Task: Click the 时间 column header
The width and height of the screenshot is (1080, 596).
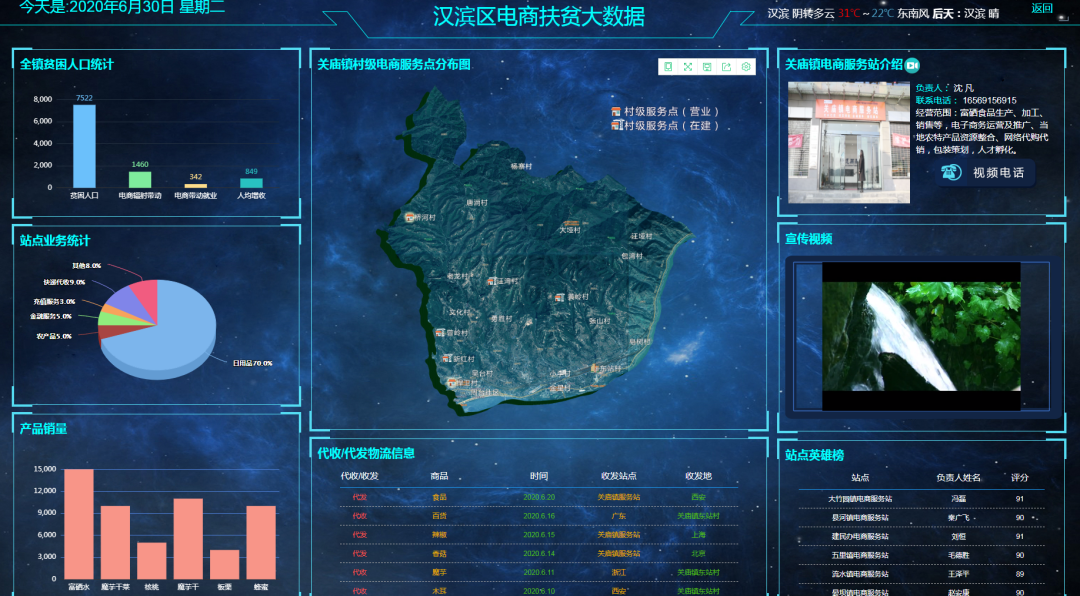Action: pyautogui.click(x=539, y=476)
